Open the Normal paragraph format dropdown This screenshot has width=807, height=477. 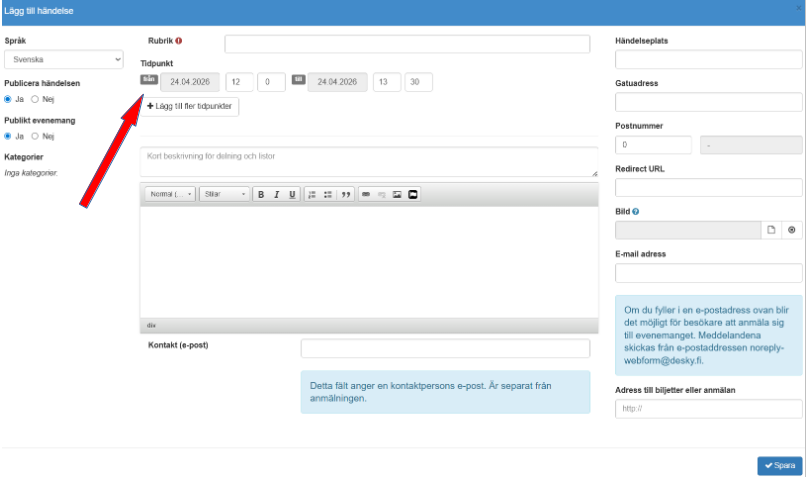[x=171, y=194]
